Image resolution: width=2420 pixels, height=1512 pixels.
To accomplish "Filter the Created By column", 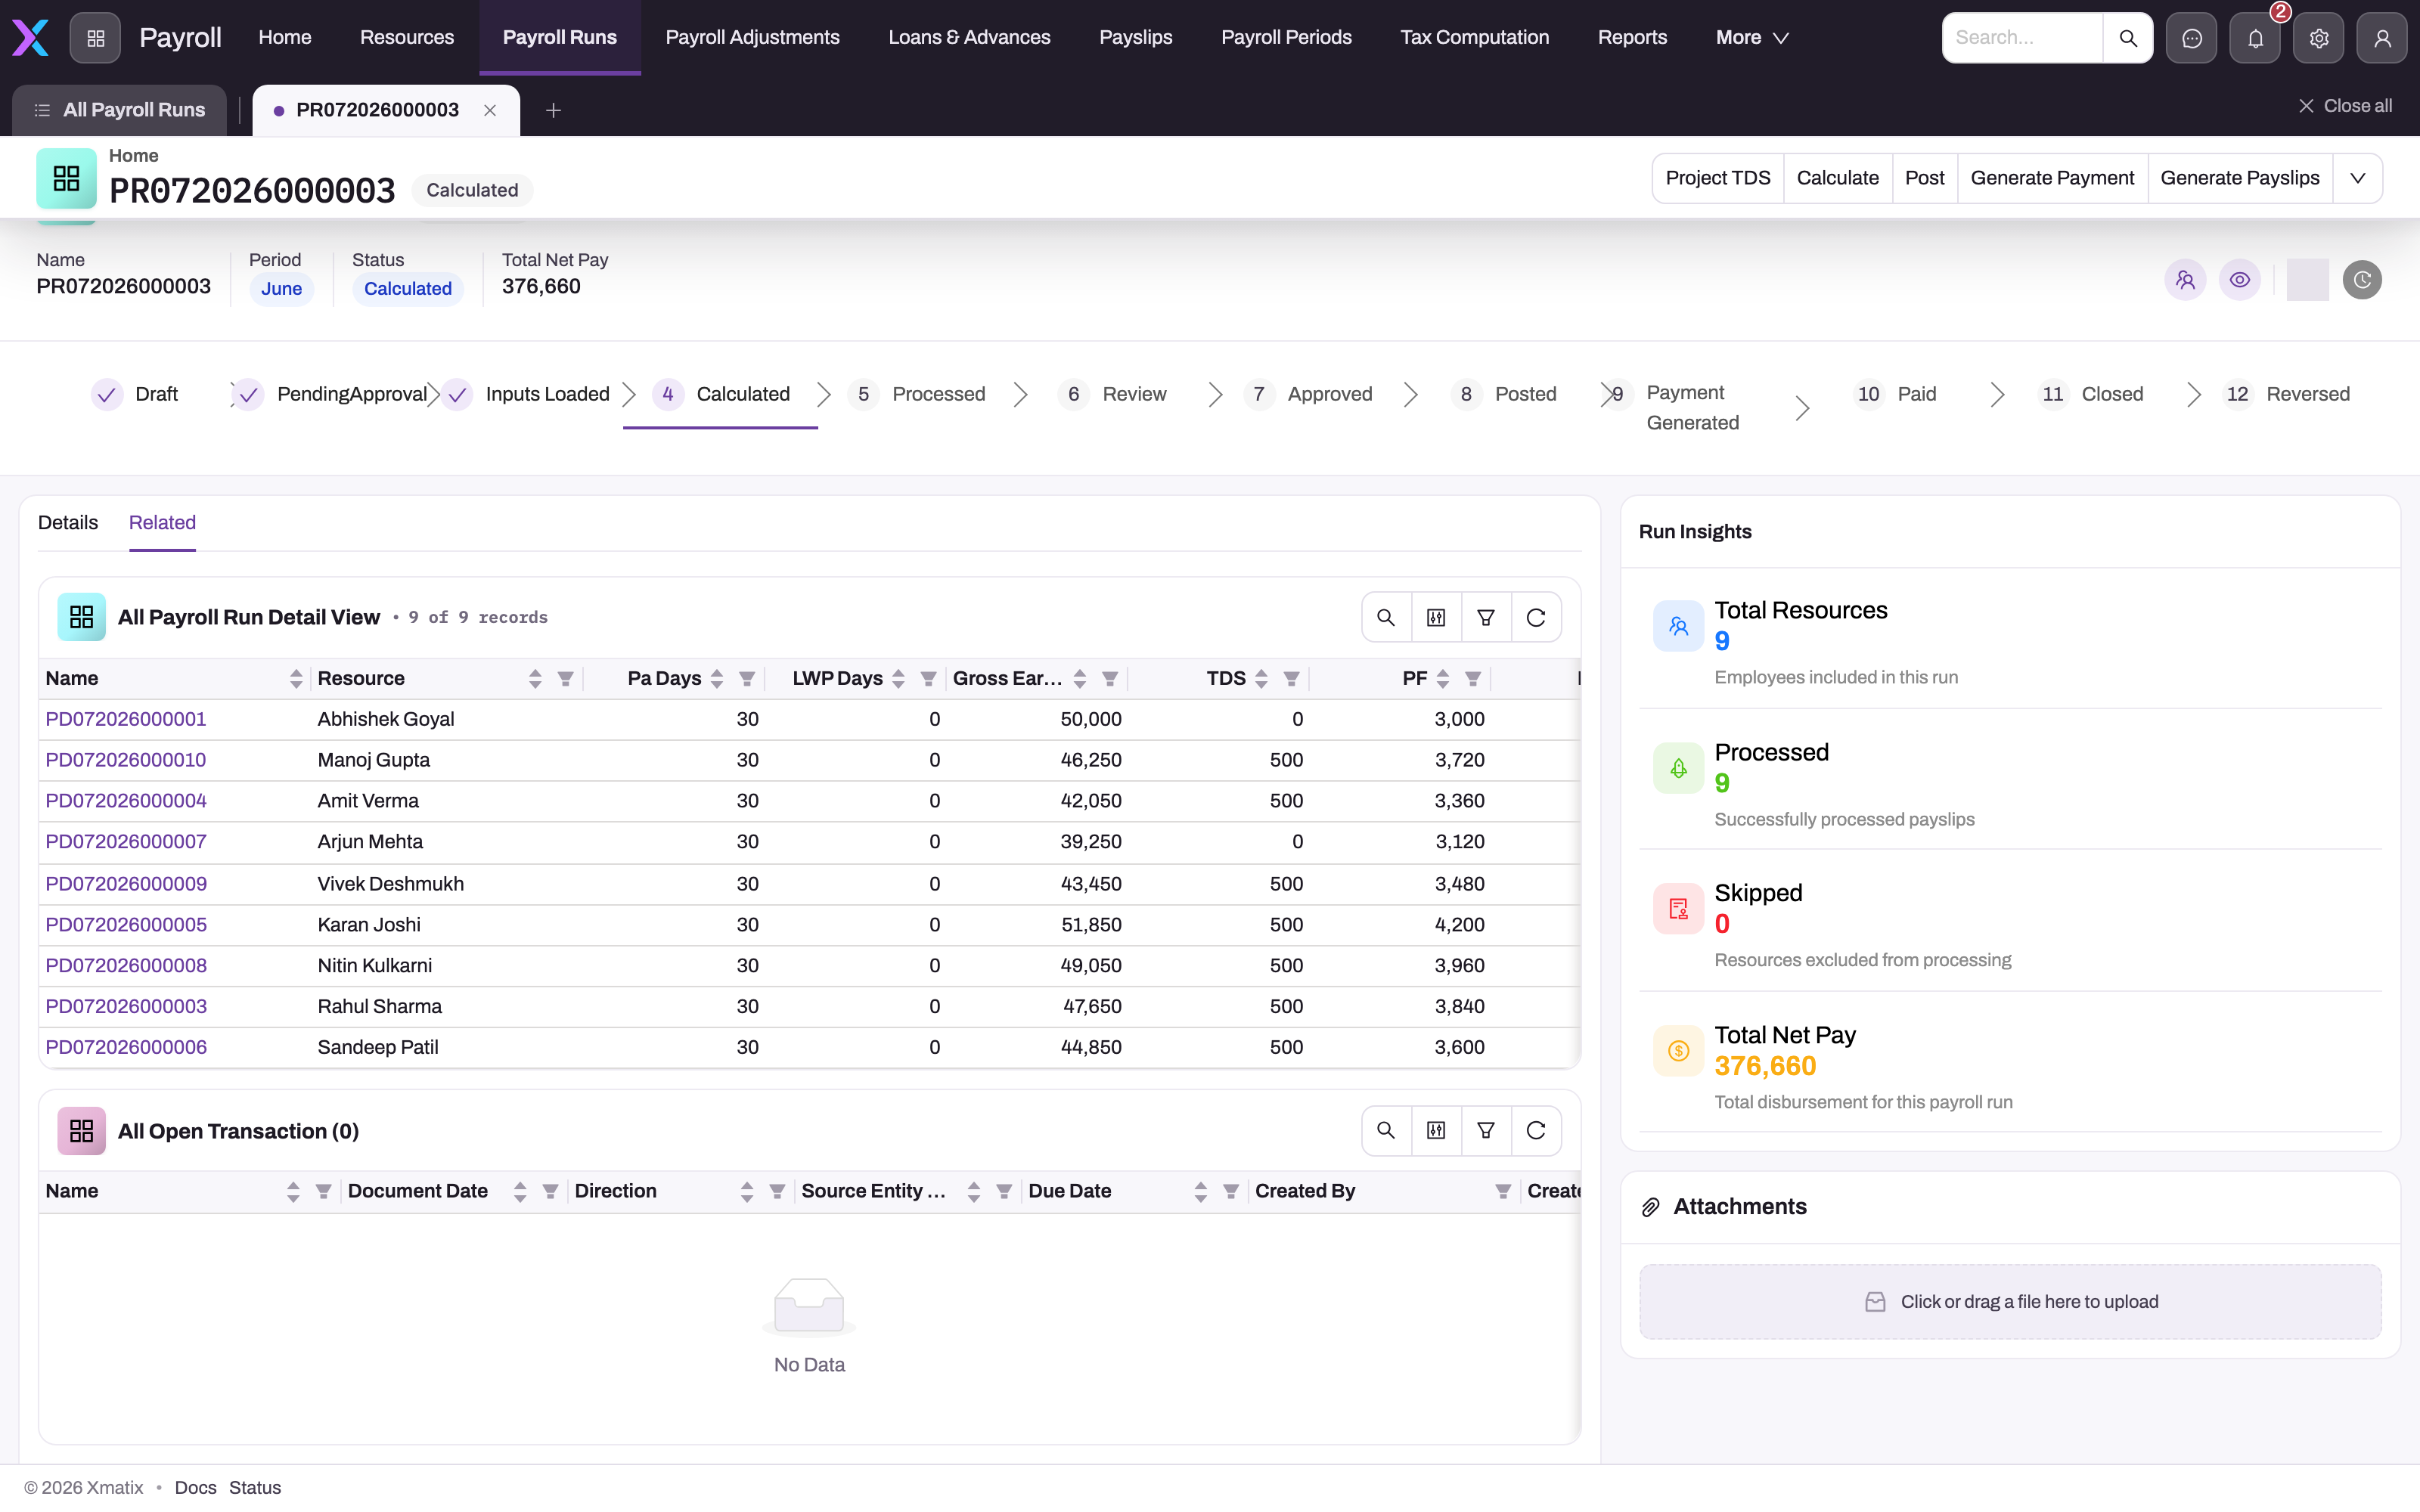I will (x=1503, y=1191).
